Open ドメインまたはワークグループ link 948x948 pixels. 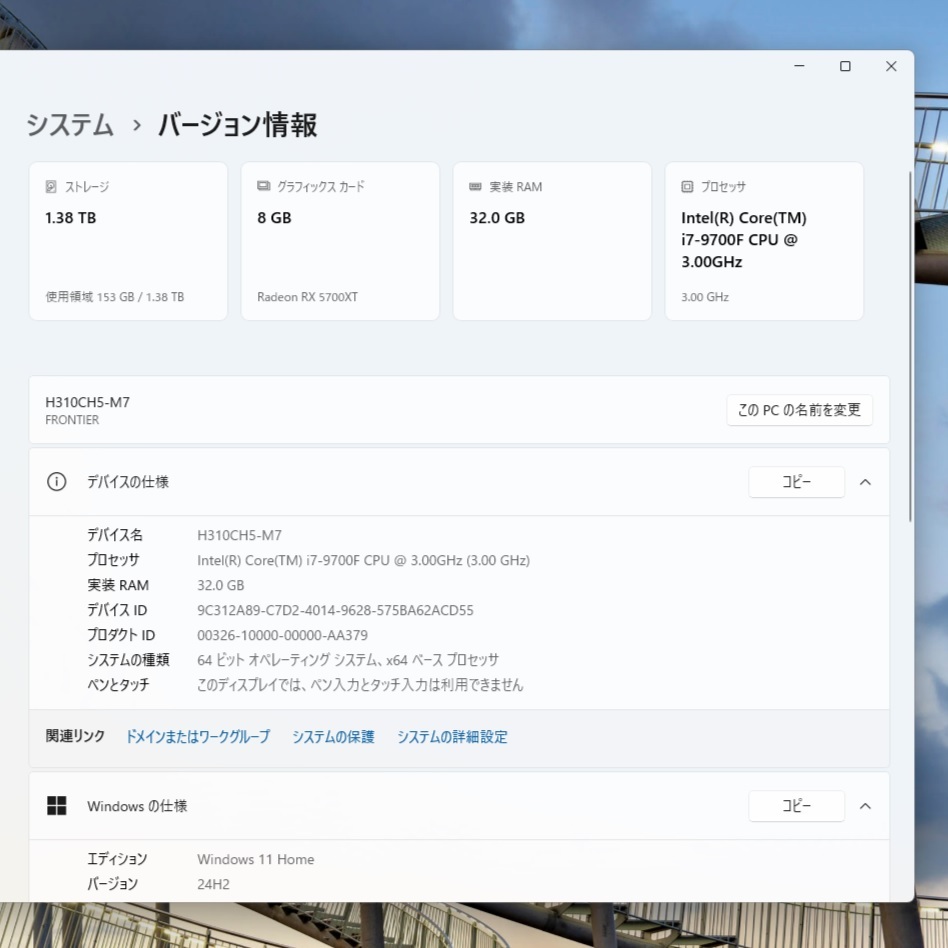click(x=198, y=736)
